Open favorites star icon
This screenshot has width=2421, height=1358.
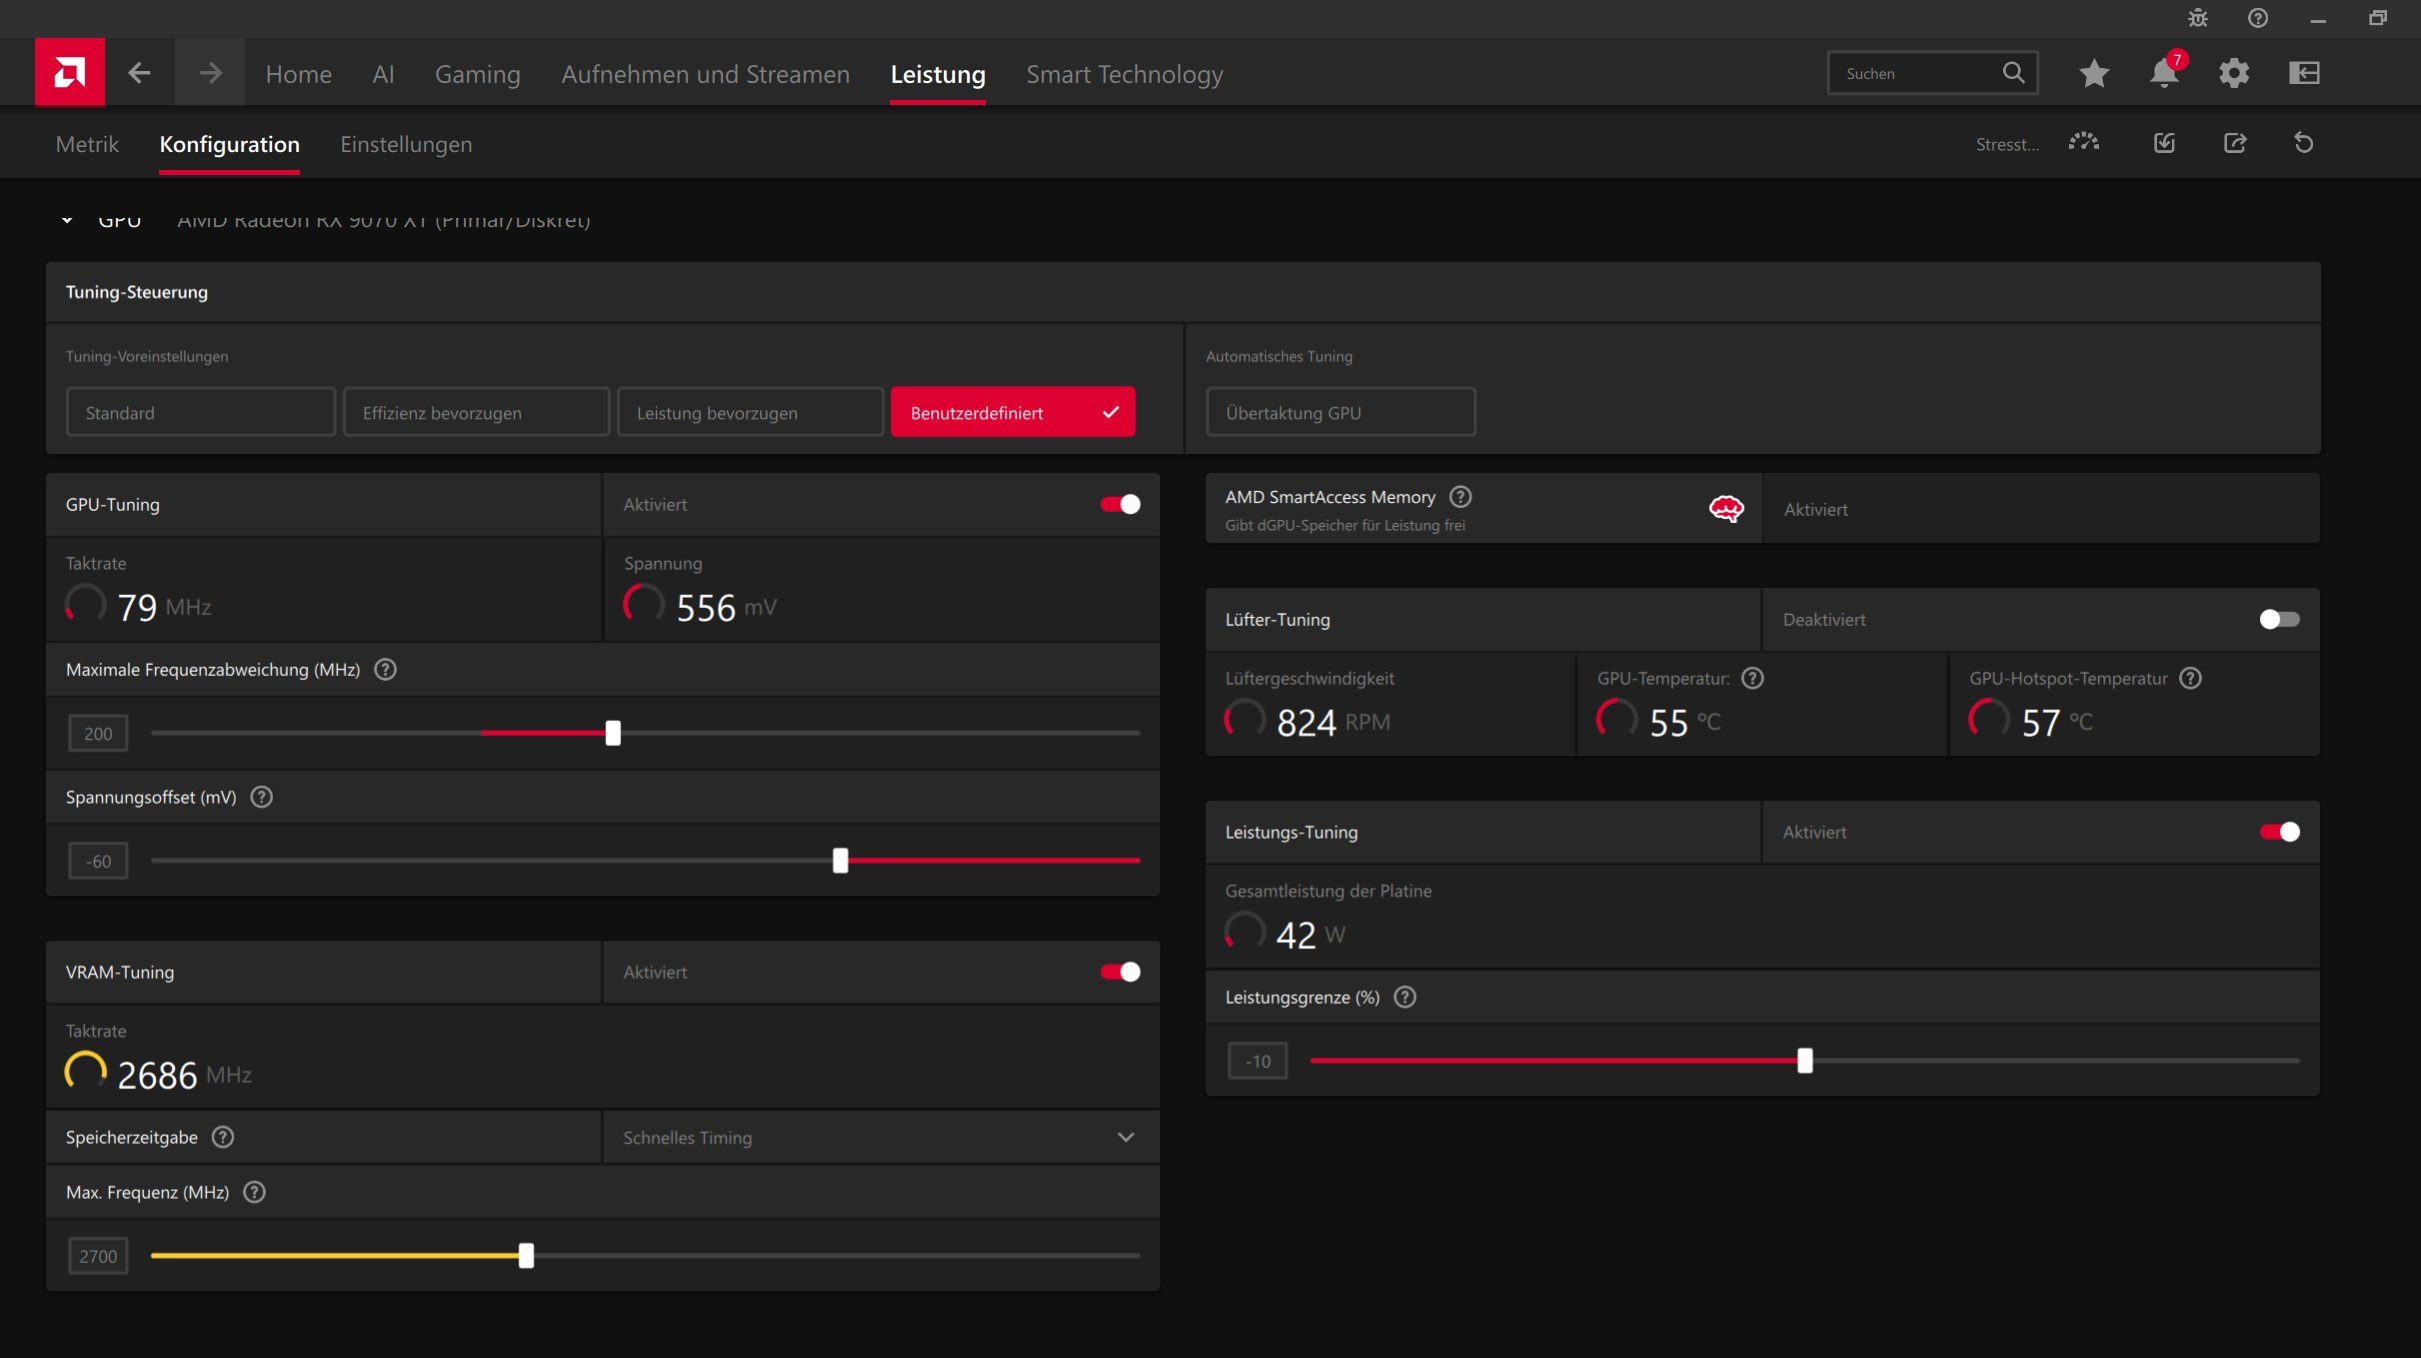click(2093, 73)
